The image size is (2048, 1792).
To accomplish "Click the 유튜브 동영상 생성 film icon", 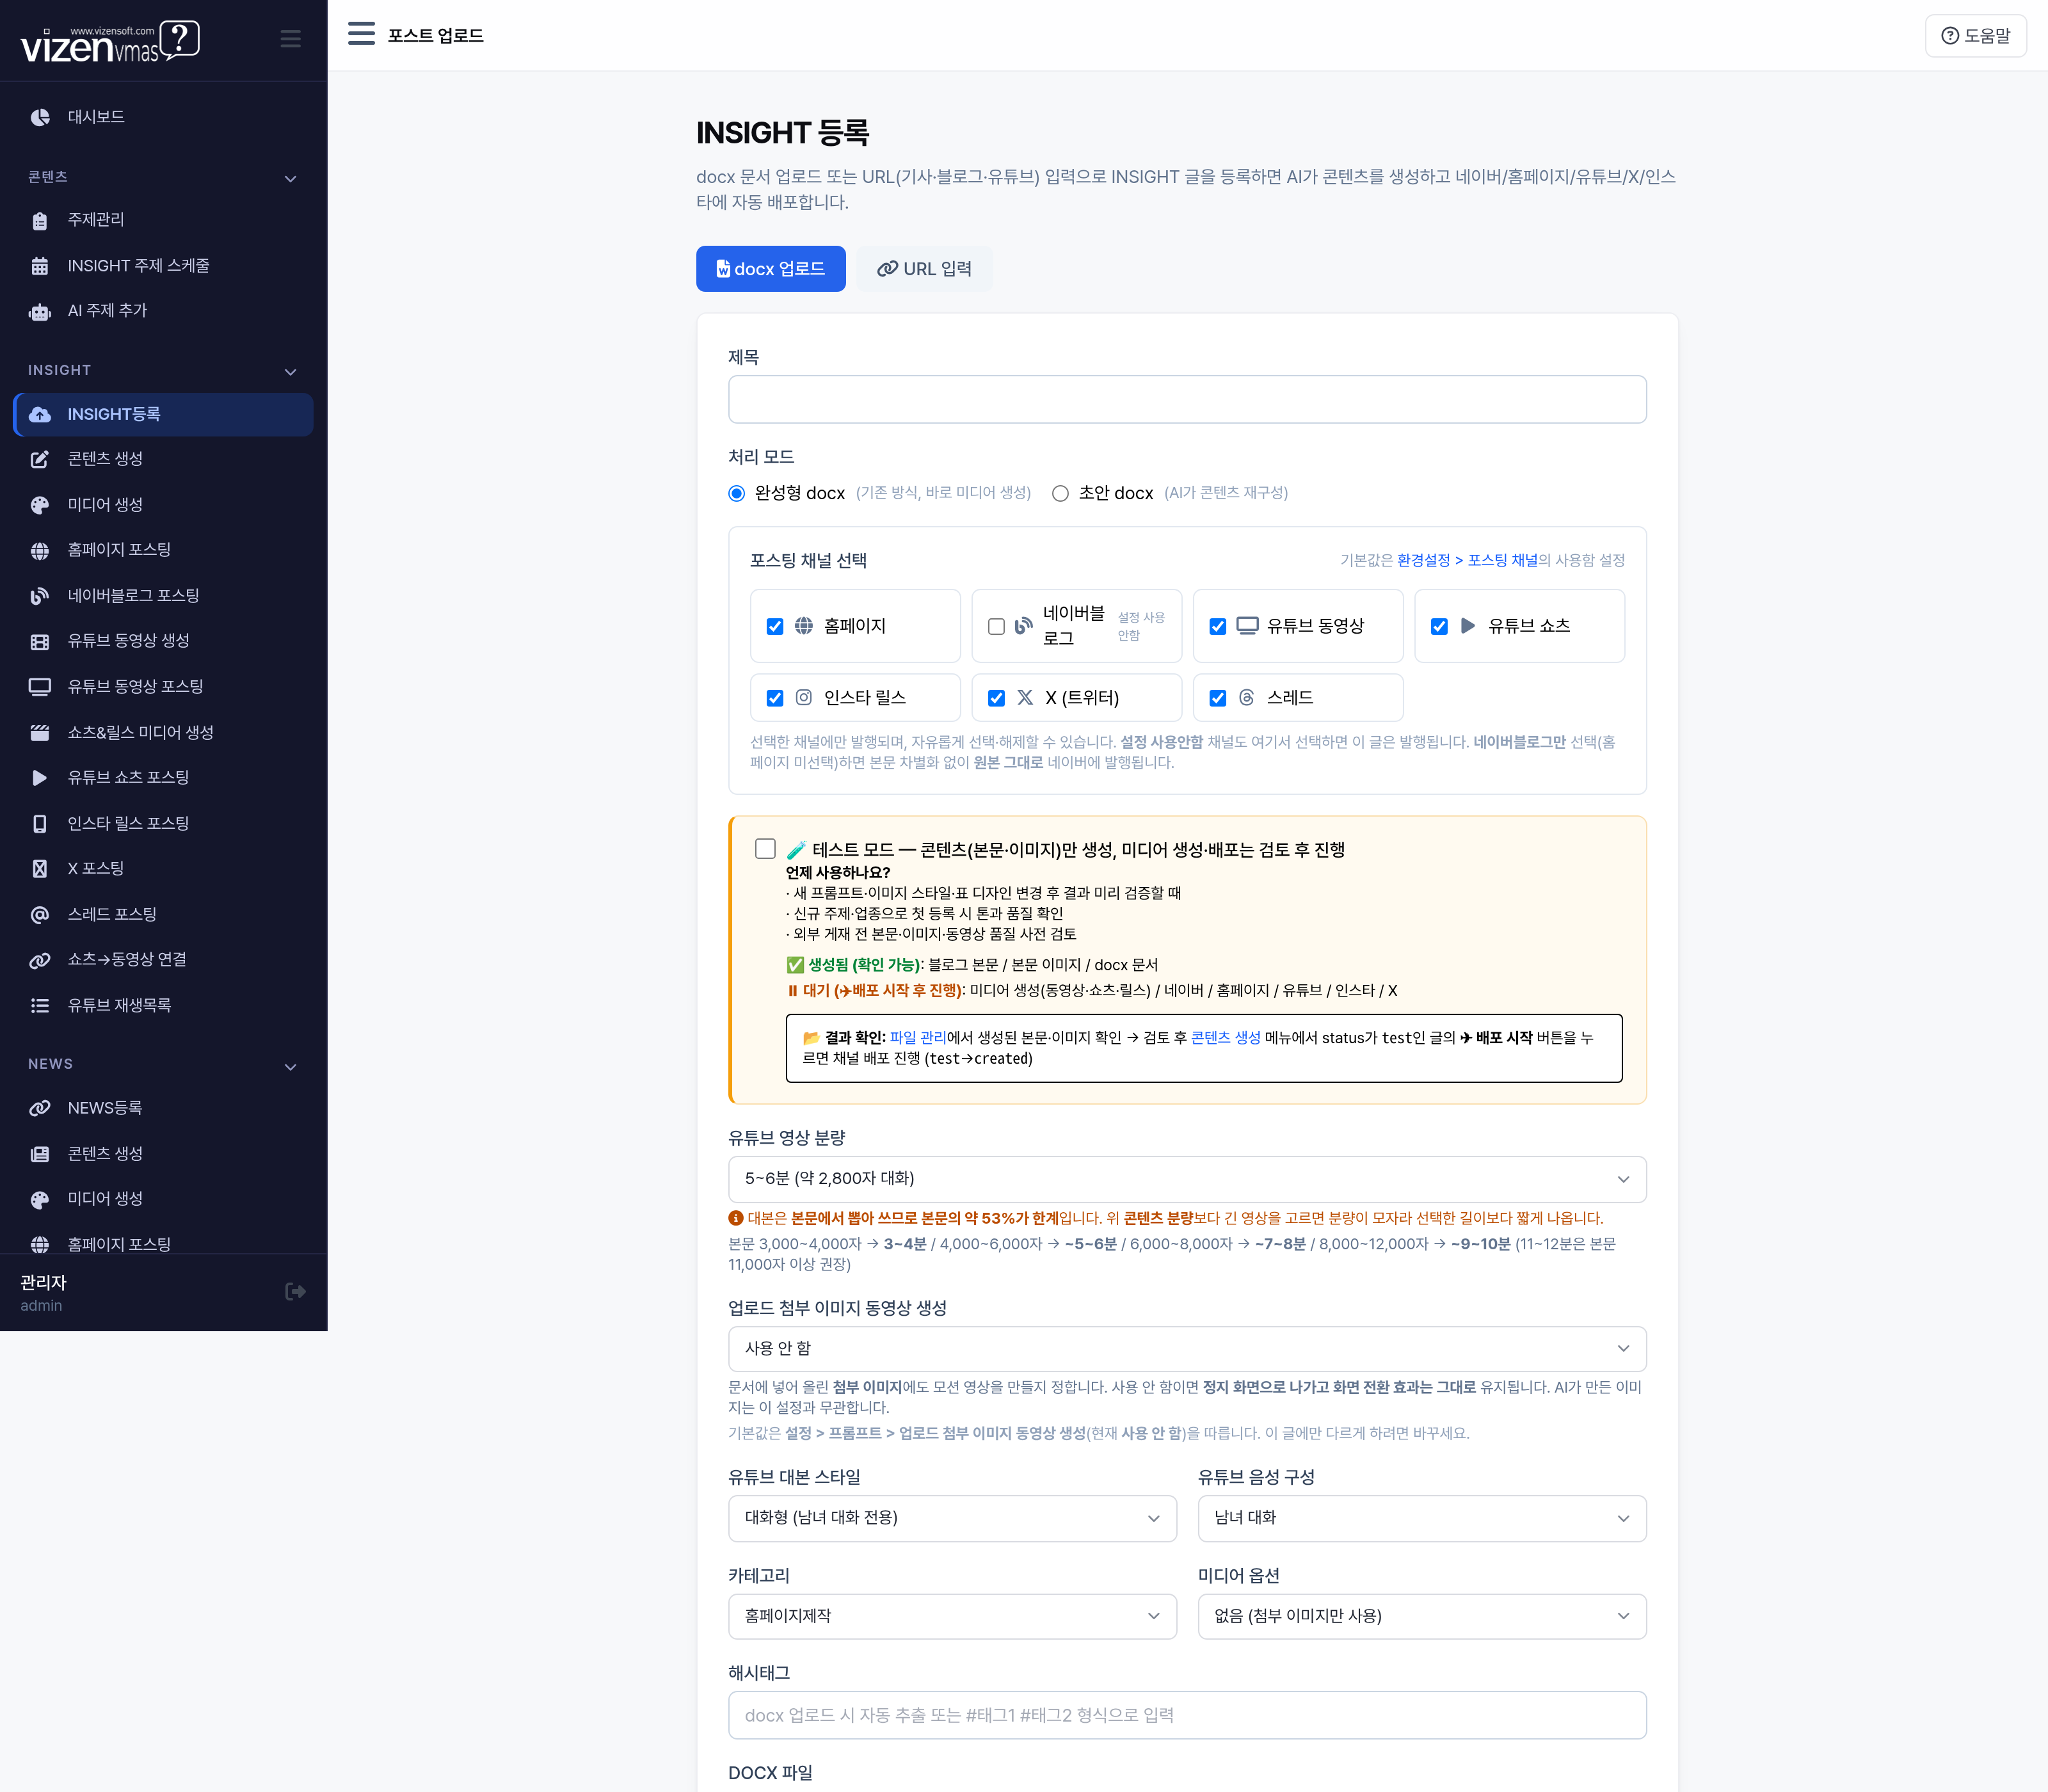I will (x=40, y=641).
